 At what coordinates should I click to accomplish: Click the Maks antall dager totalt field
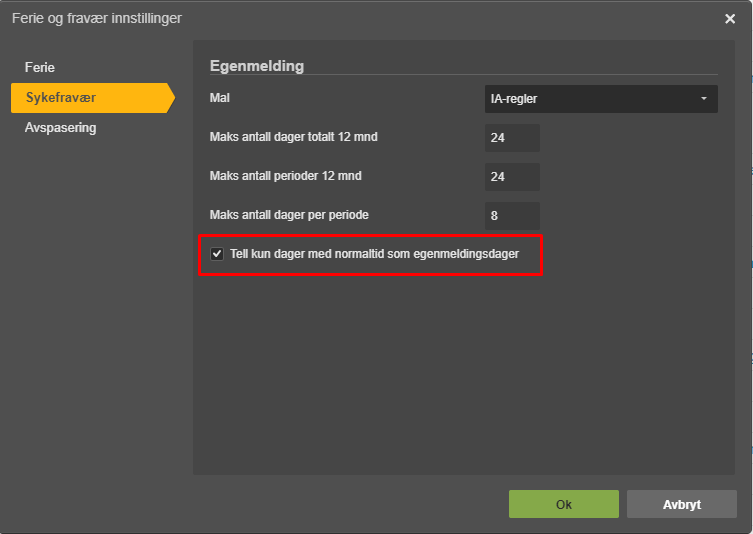pyautogui.click(x=512, y=138)
